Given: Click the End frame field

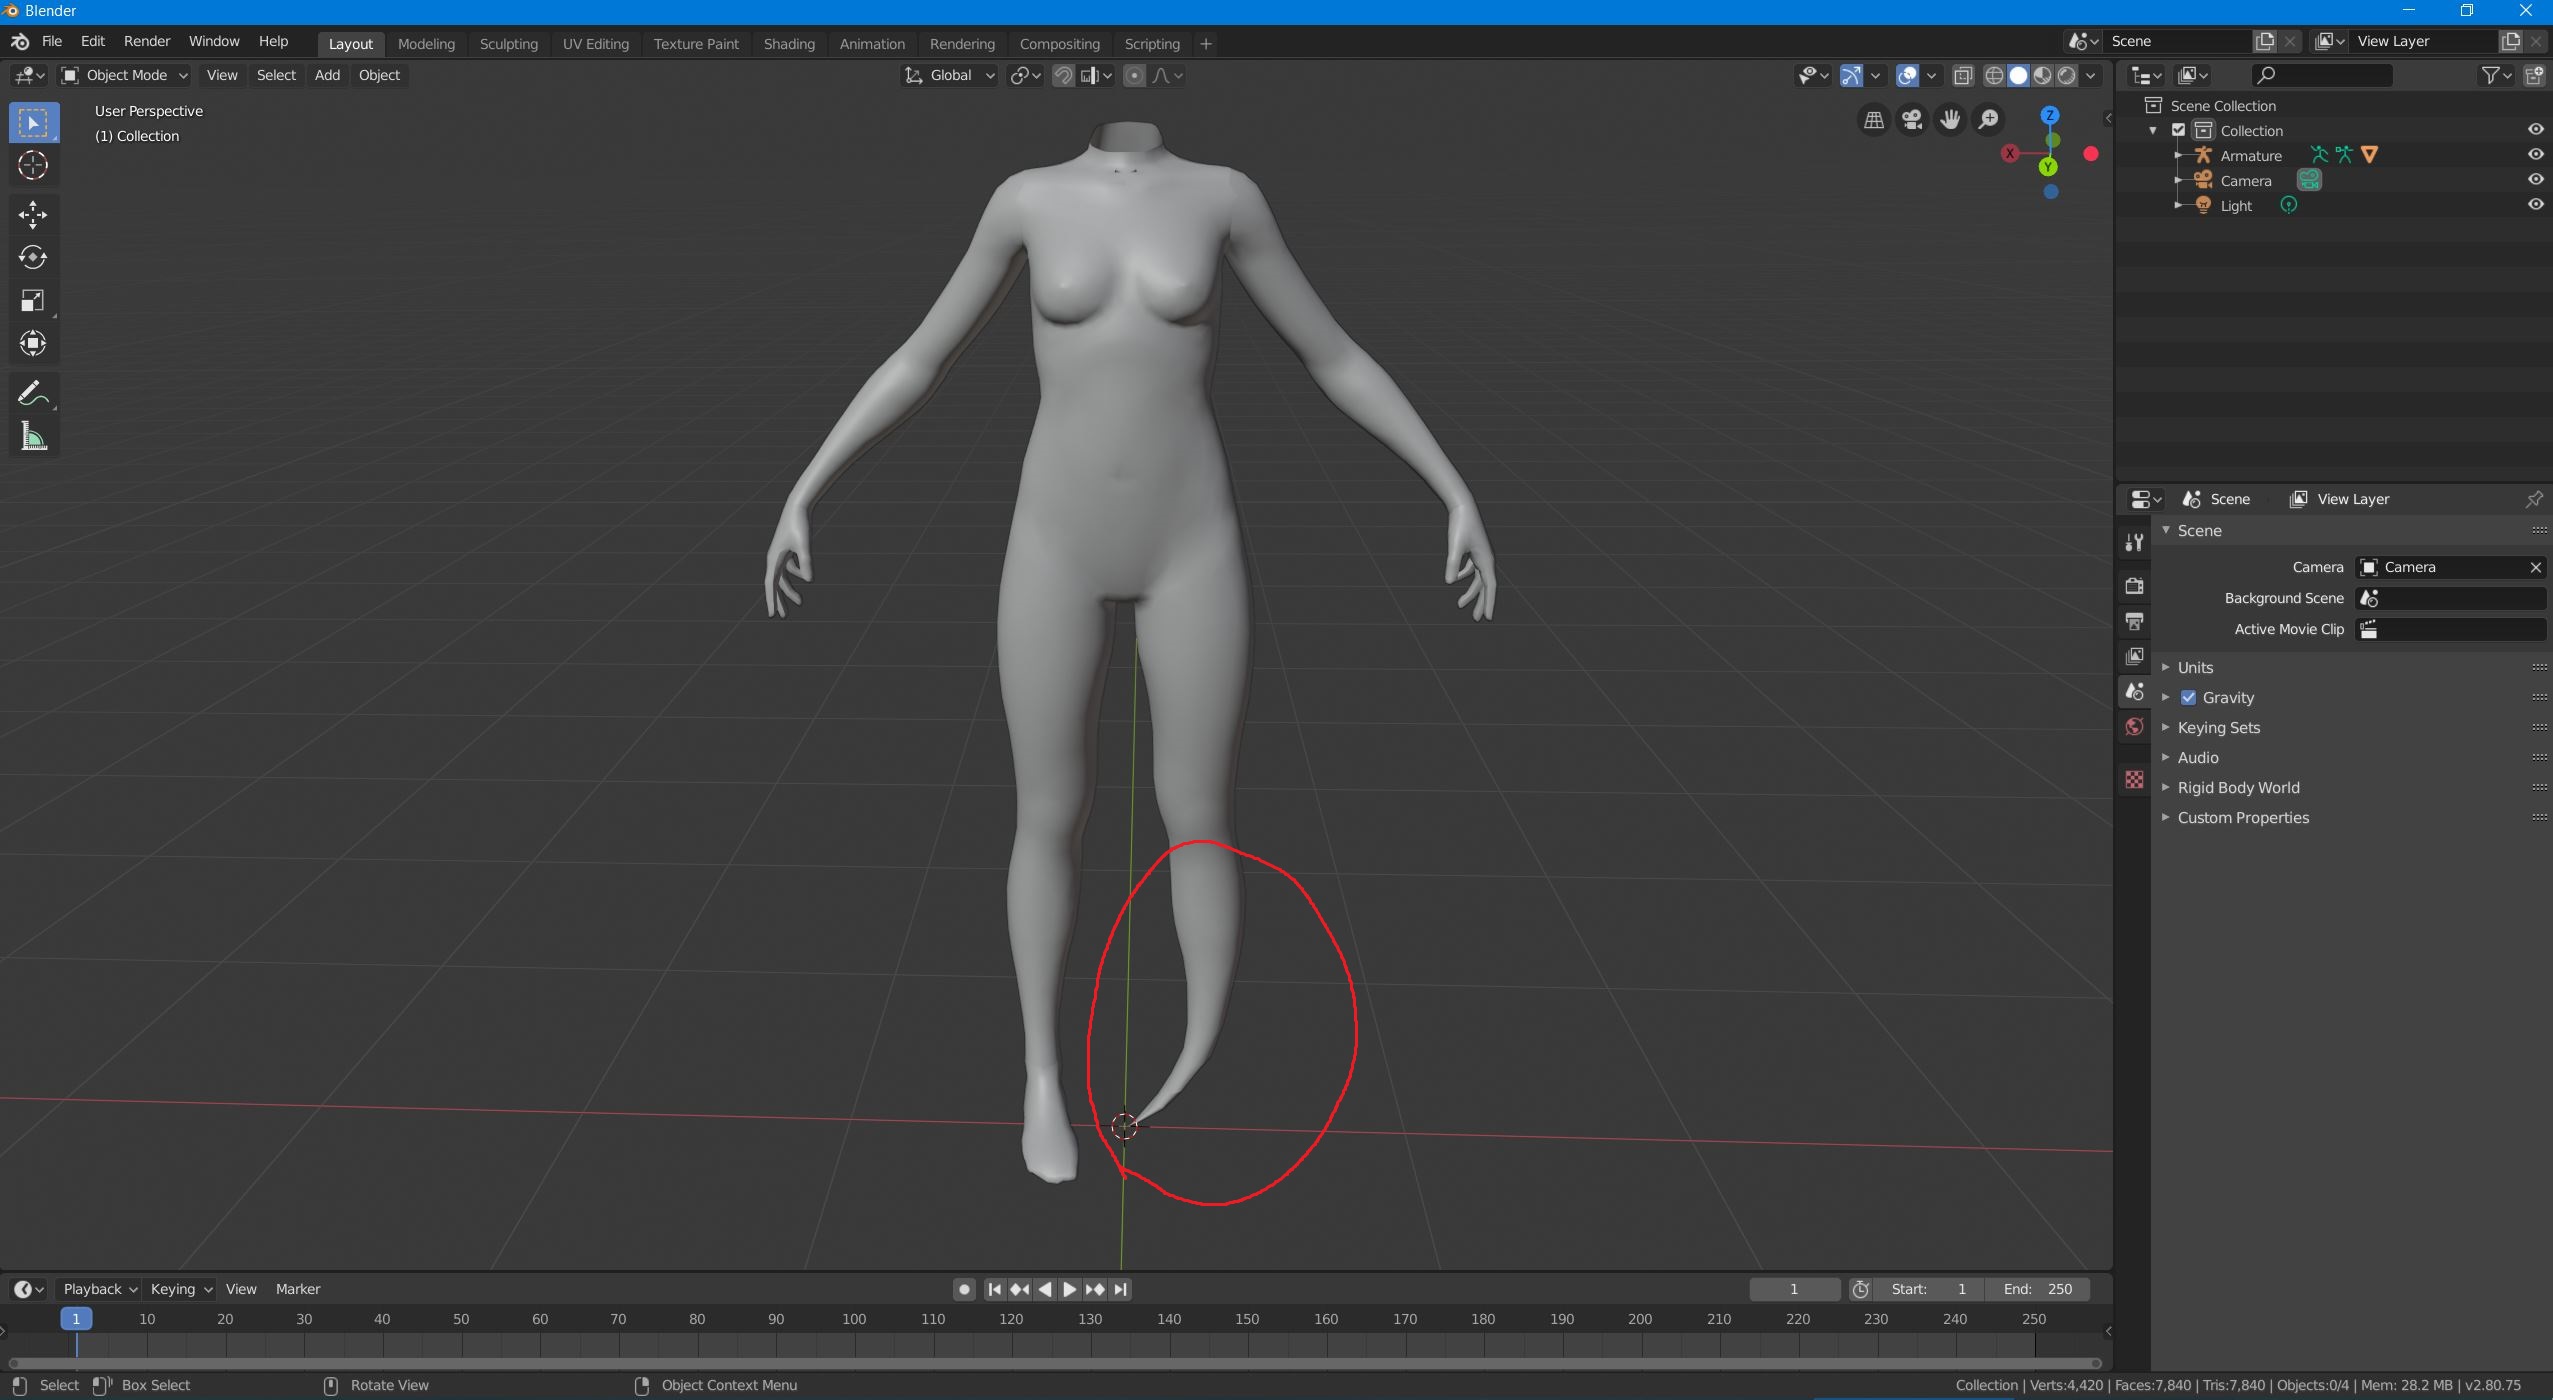Looking at the screenshot, I should point(2036,1289).
